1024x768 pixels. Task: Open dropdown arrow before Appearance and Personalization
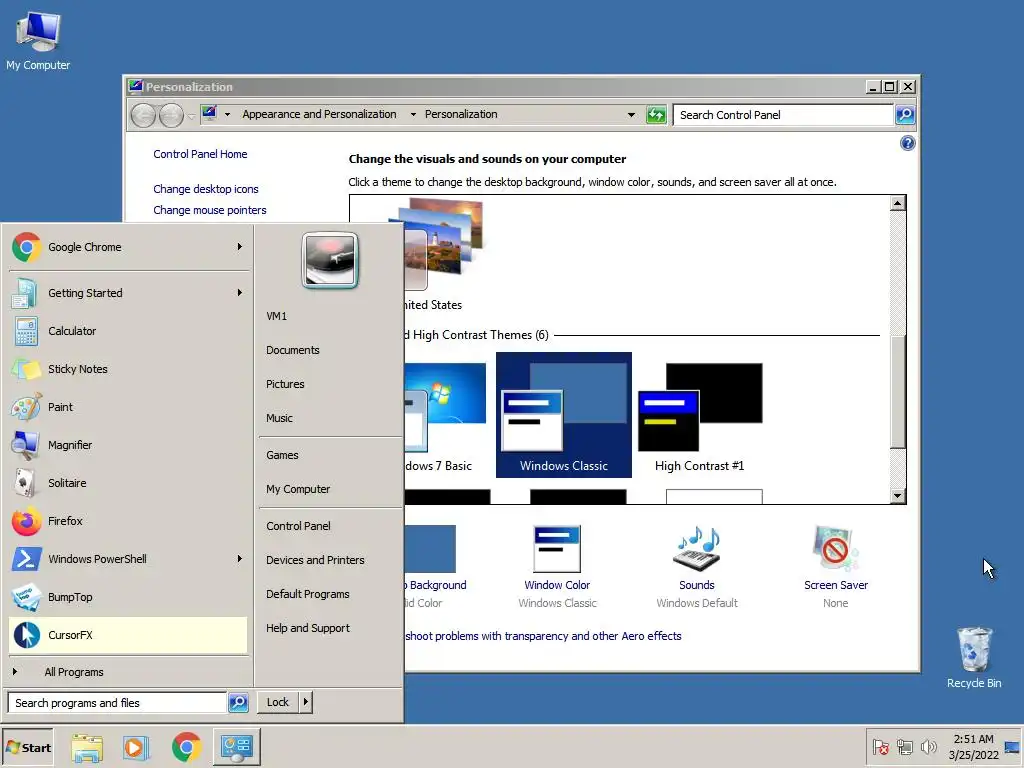pyautogui.click(x=227, y=114)
